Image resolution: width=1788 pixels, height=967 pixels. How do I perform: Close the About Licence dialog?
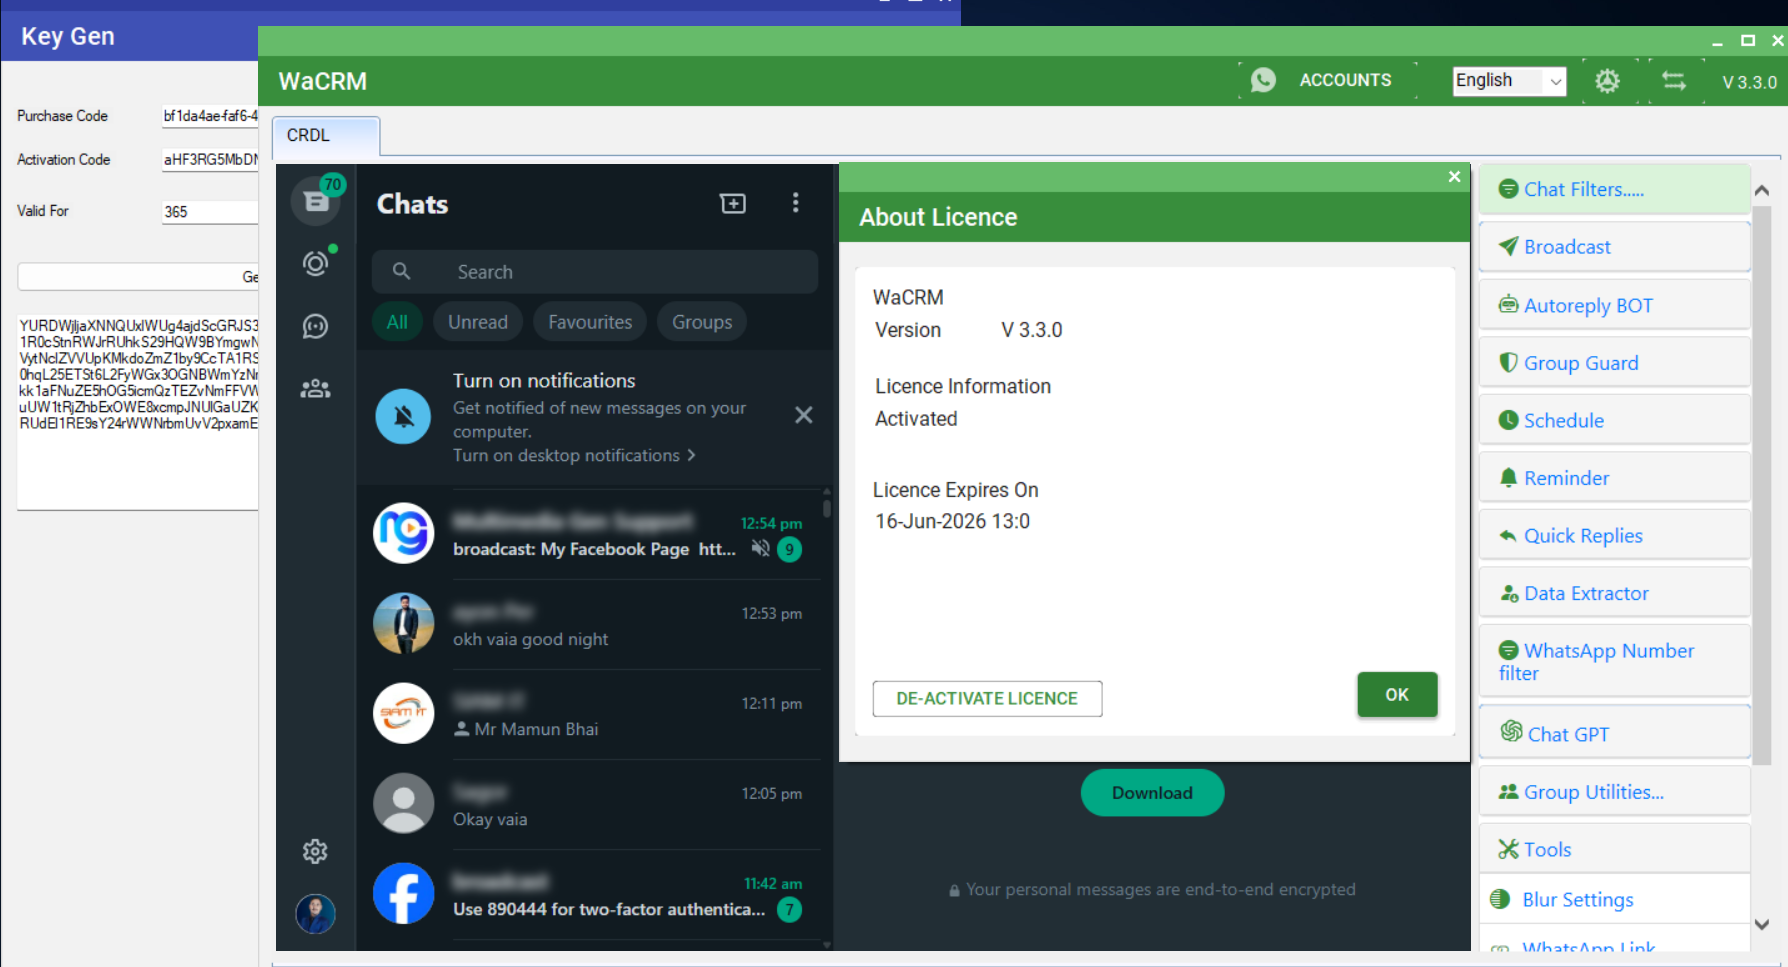[x=1454, y=177]
